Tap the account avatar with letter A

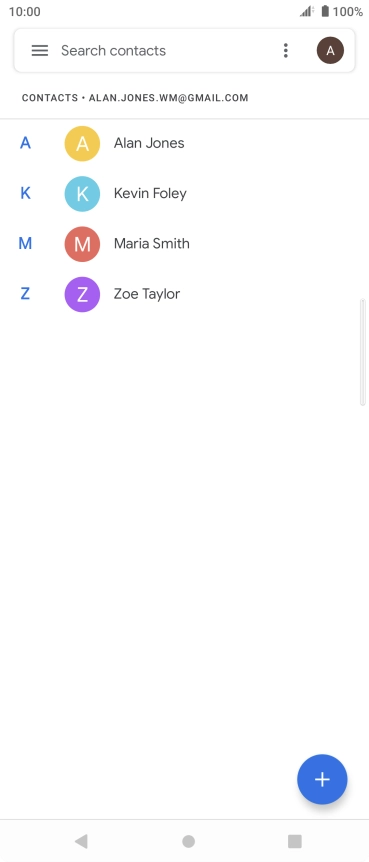(x=331, y=51)
